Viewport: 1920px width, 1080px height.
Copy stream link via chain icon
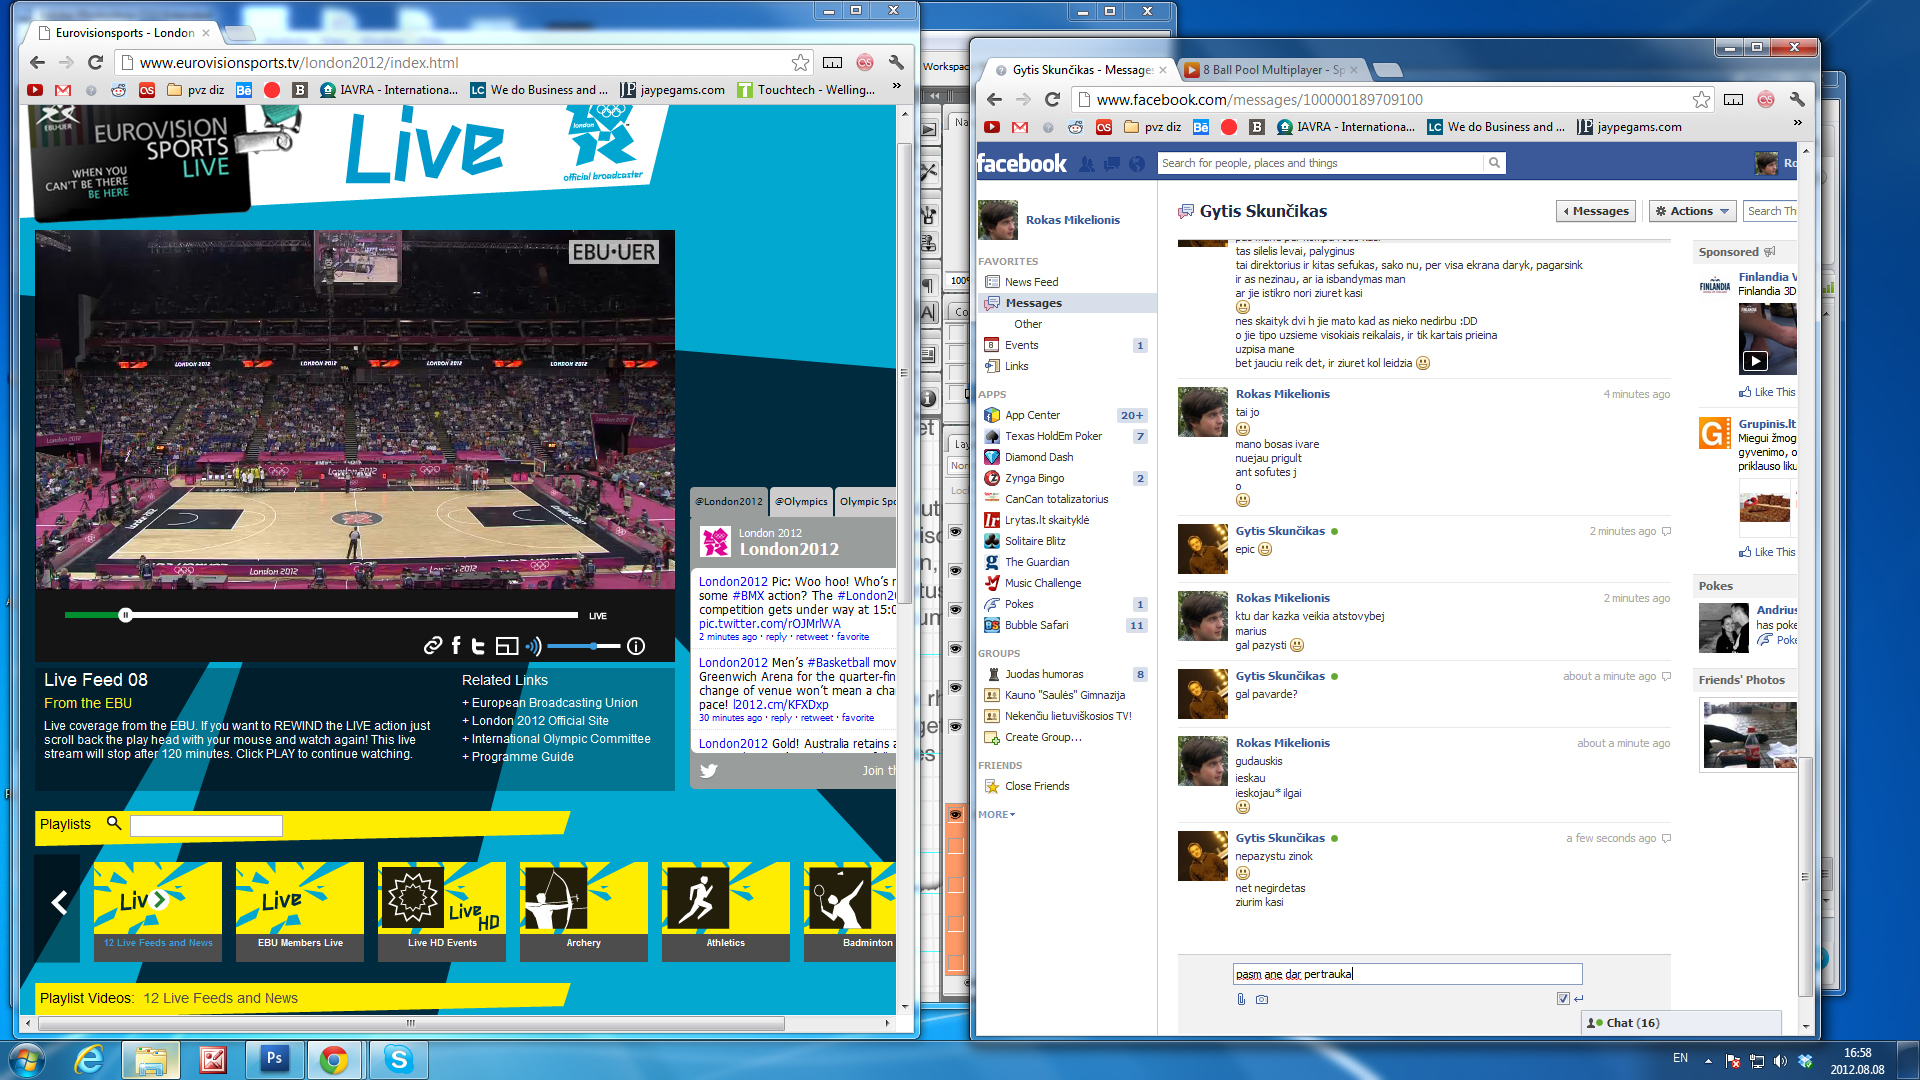[x=432, y=646]
